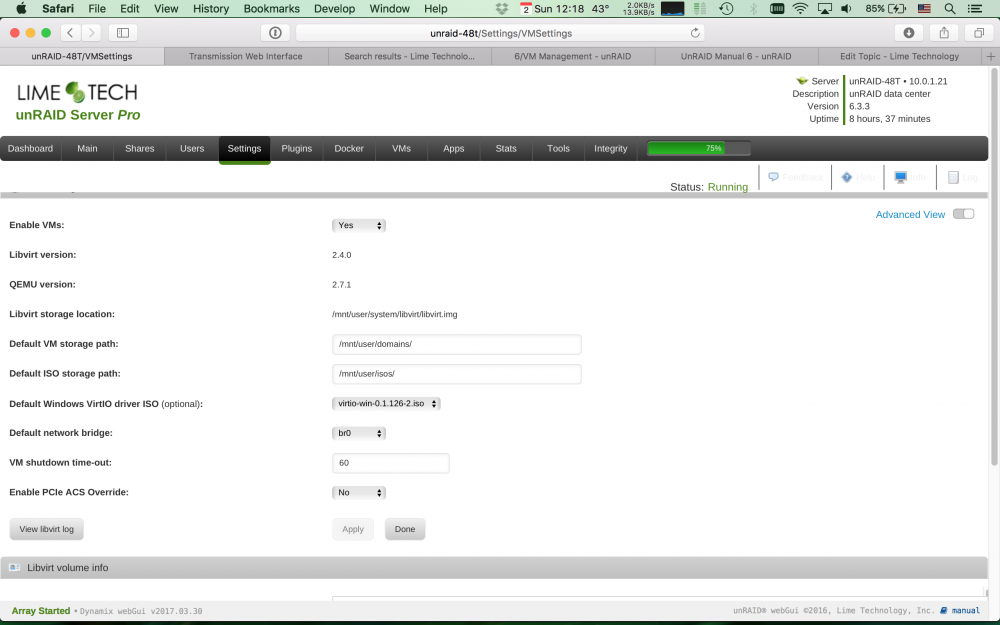Open the Enable VMs dropdown
Viewport: 1000px width, 625px height.
click(358, 225)
